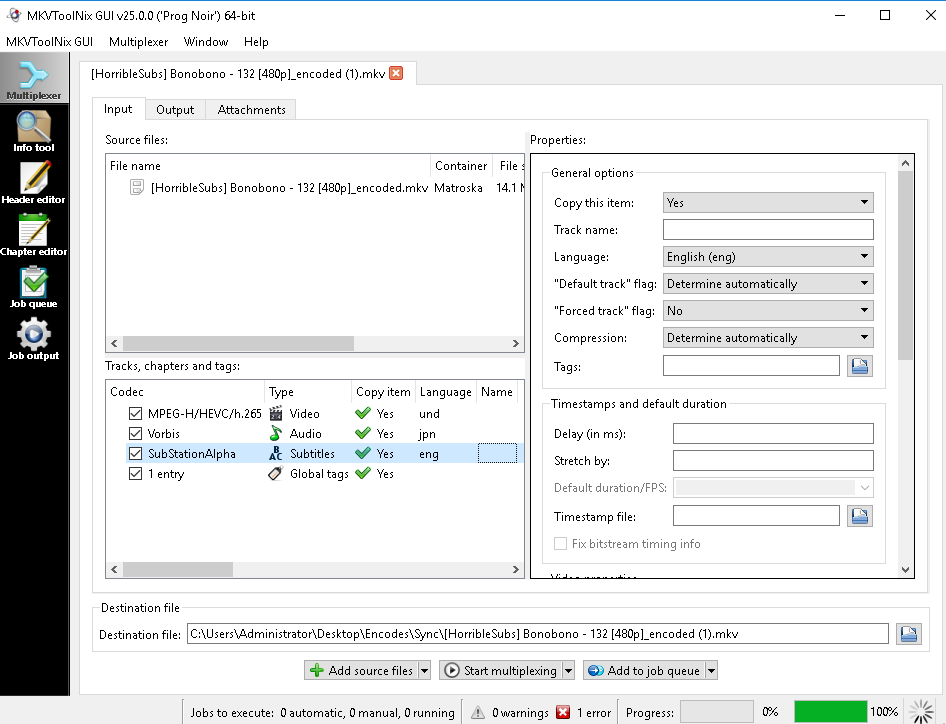Open the Job output panel
The height and width of the screenshot is (724, 946).
click(33, 340)
